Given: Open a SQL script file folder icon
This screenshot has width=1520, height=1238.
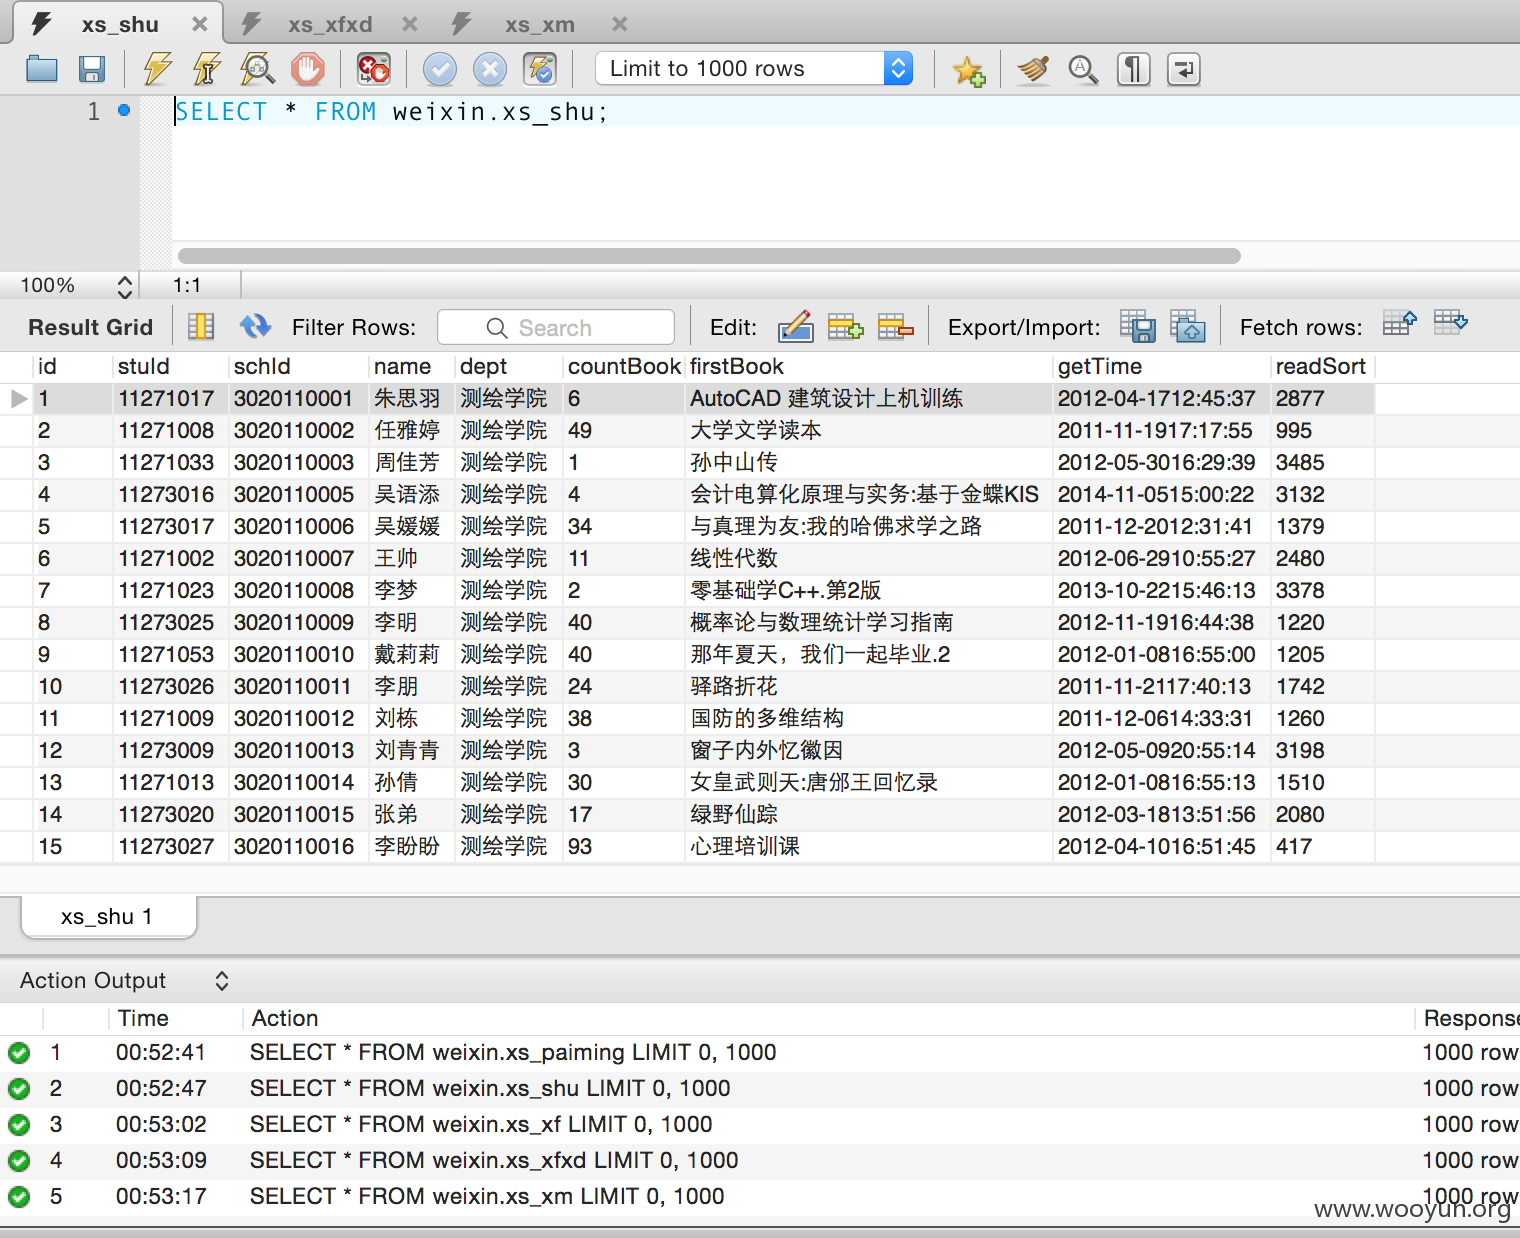Looking at the screenshot, I should (42, 69).
